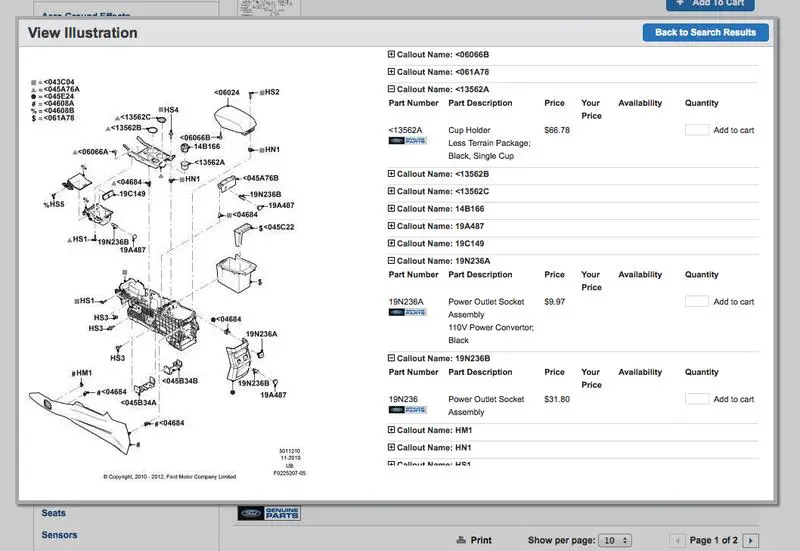
Task: Click Page 1 of 2 text
Action: point(713,540)
